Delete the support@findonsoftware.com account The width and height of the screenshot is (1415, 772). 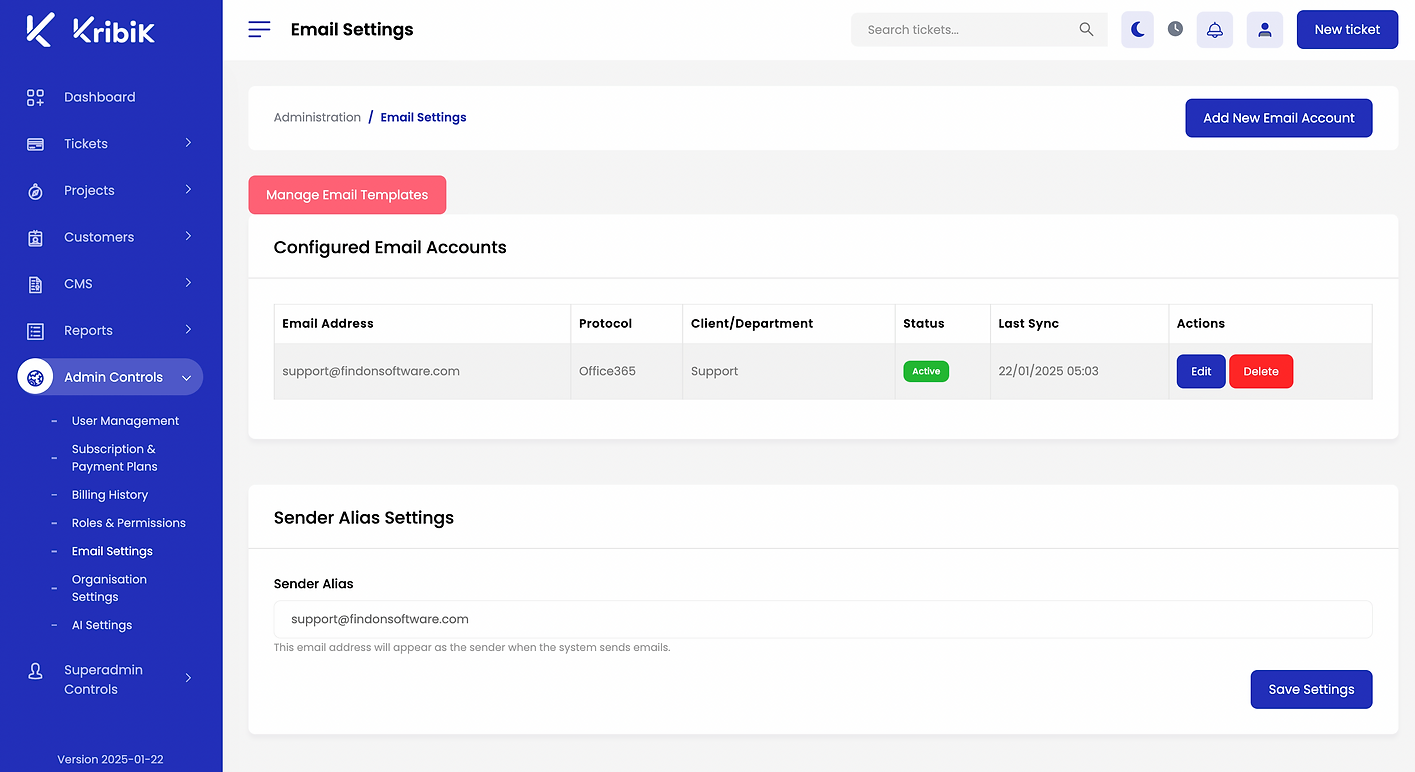tap(1261, 371)
